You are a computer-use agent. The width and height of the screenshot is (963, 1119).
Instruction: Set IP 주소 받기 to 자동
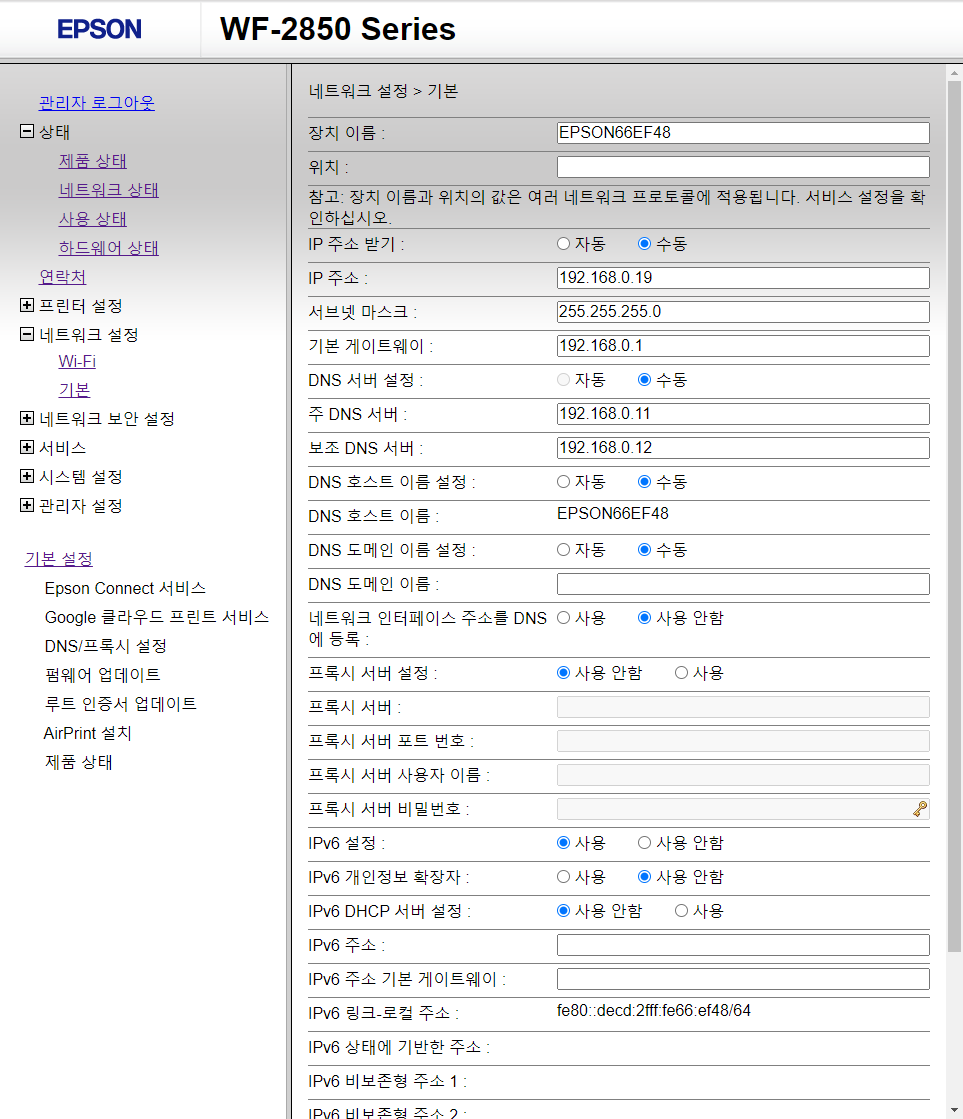(x=563, y=244)
